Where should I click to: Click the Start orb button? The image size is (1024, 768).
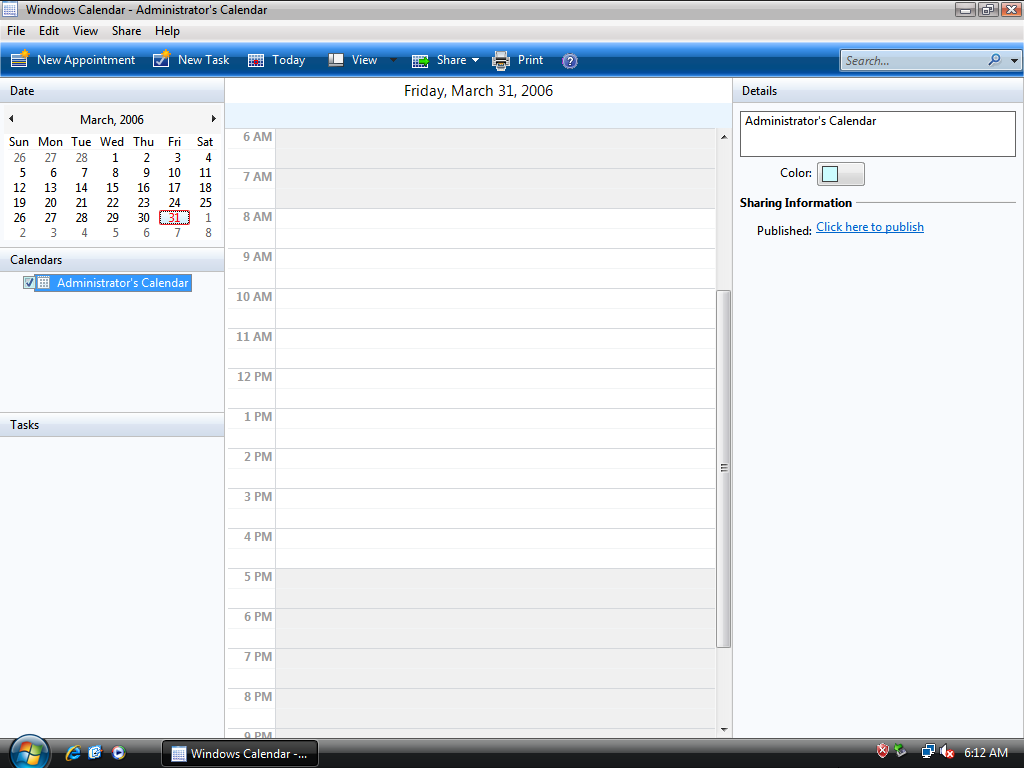click(x=29, y=752)
